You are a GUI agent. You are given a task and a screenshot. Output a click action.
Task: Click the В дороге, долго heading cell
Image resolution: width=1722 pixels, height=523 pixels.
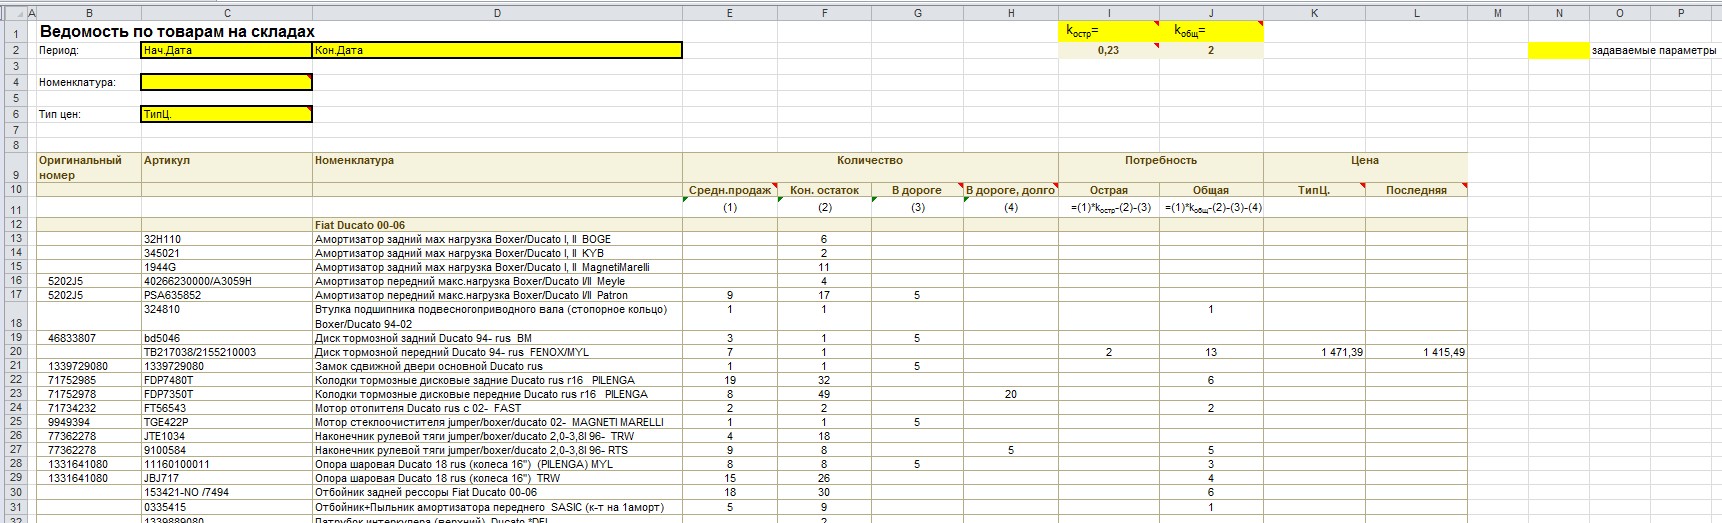[1010, 190]
